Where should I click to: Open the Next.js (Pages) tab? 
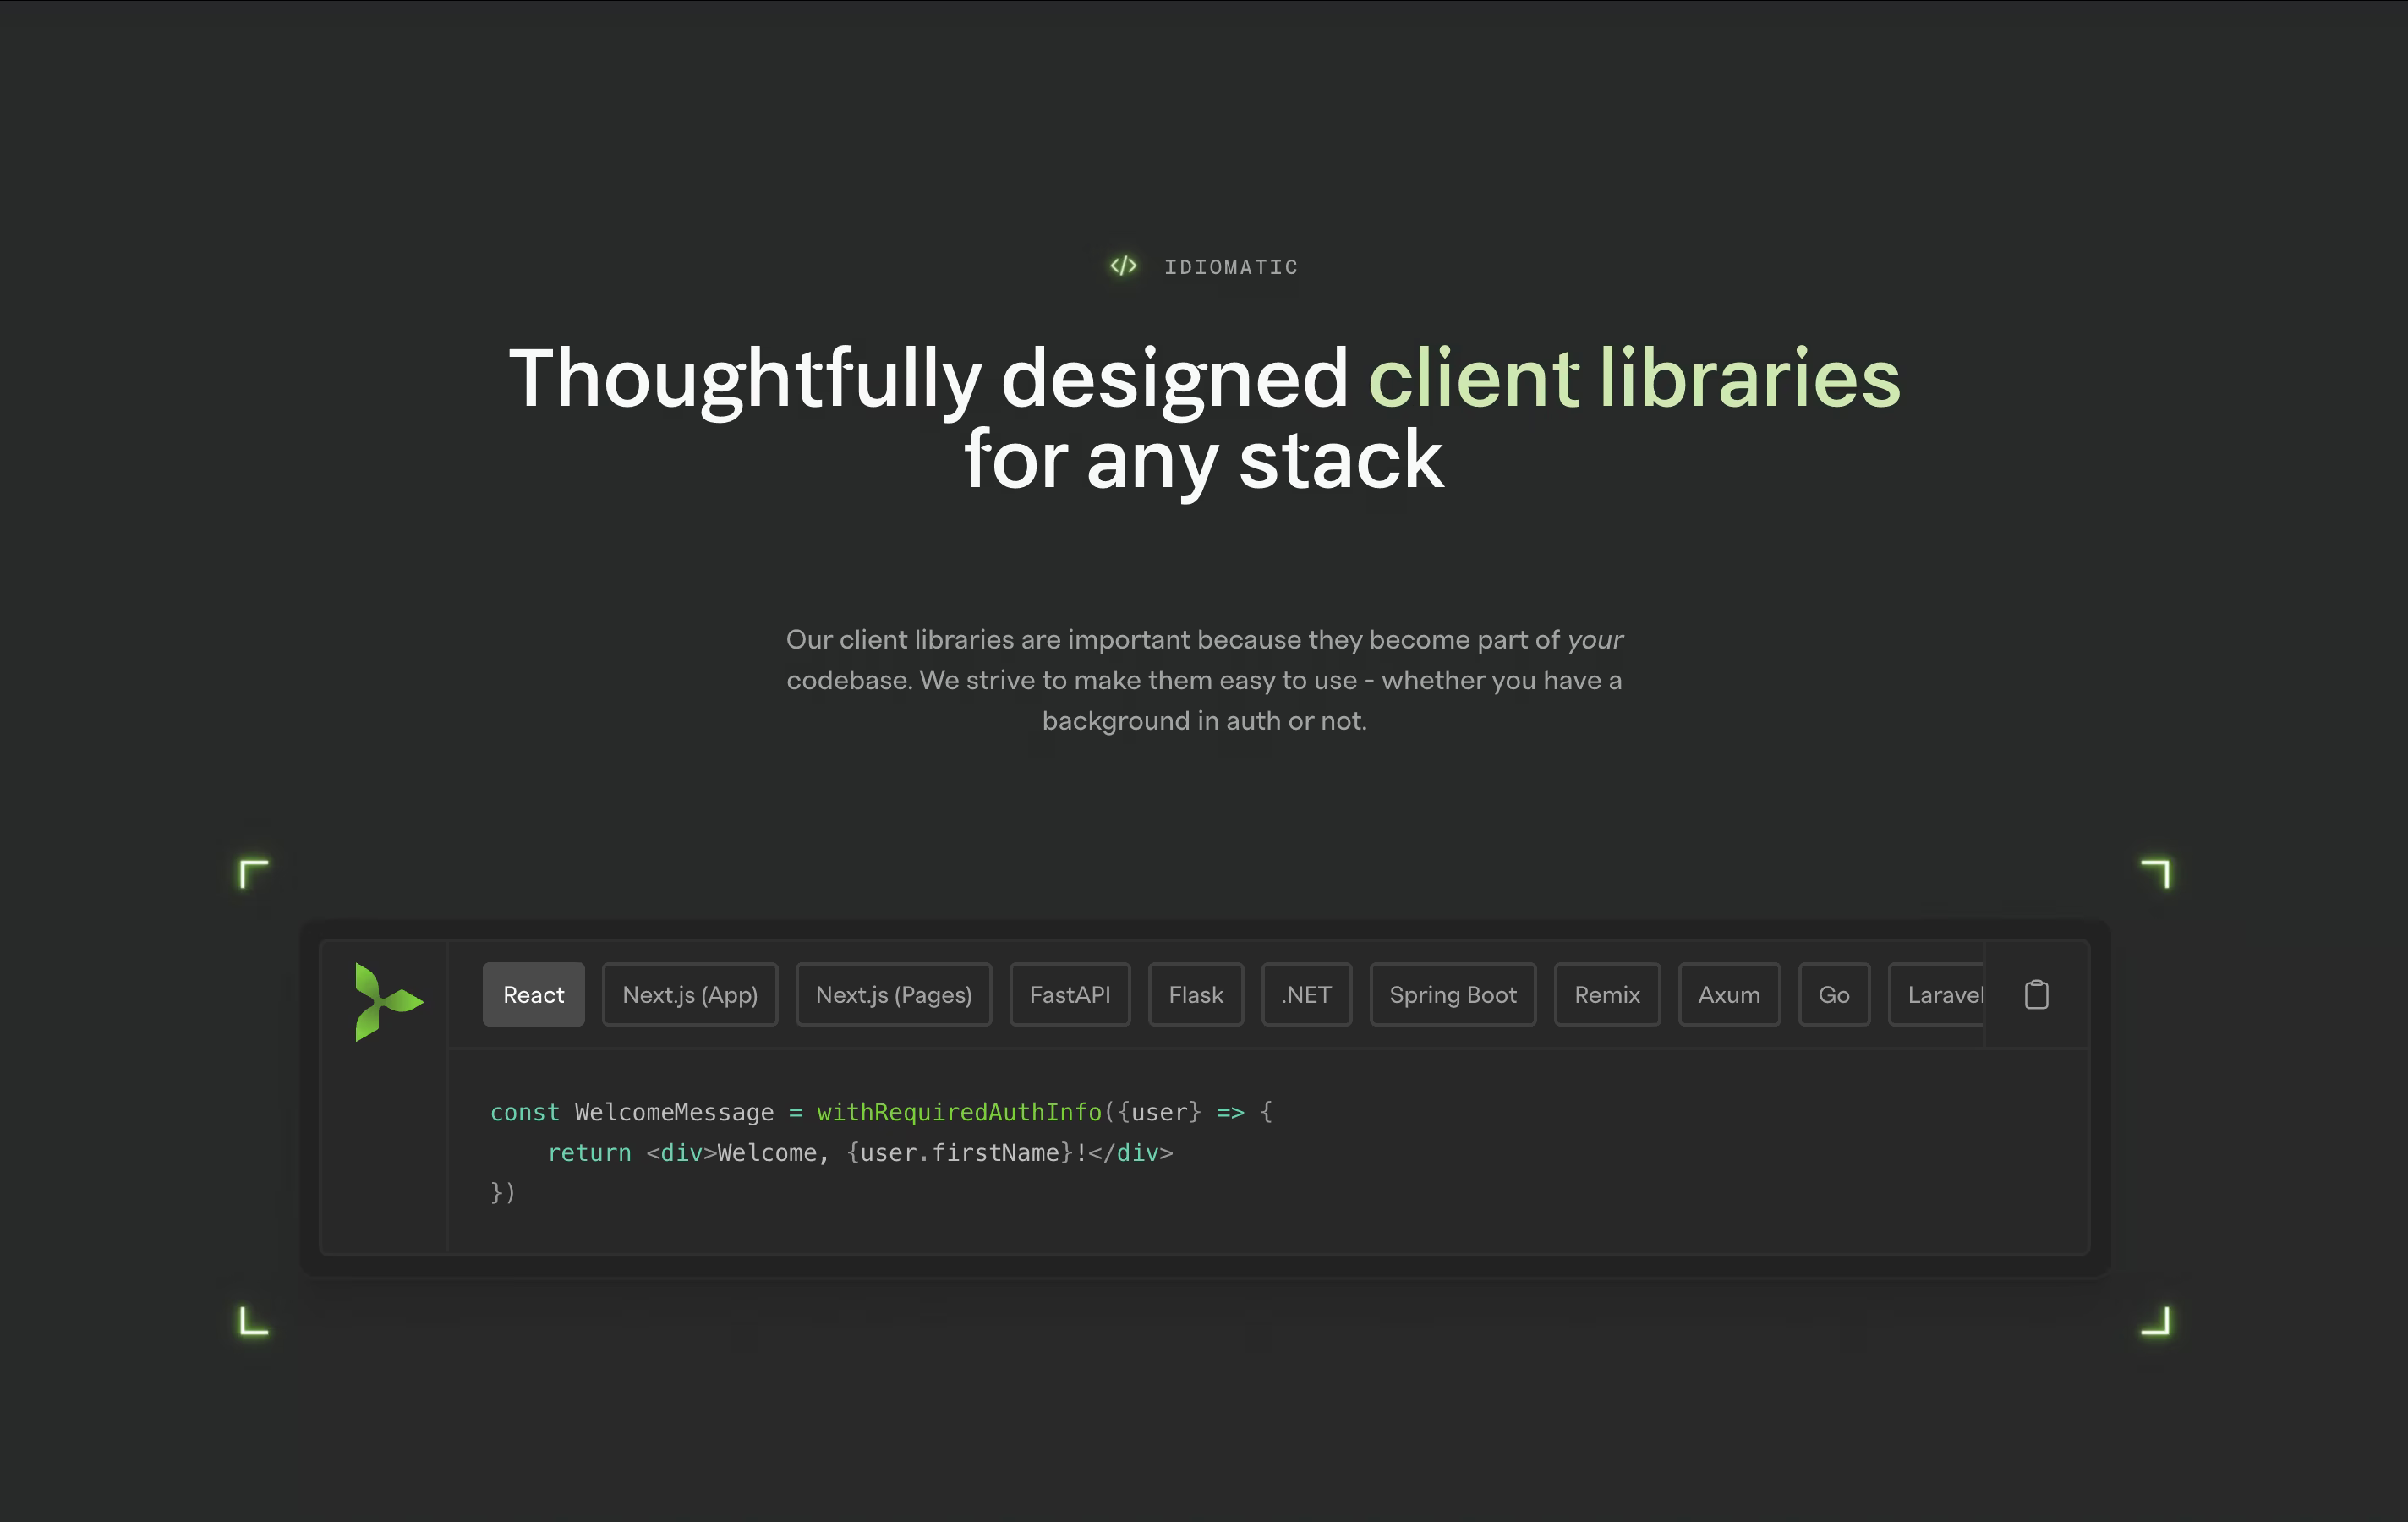pyautogui.click(x=893, y=994)
